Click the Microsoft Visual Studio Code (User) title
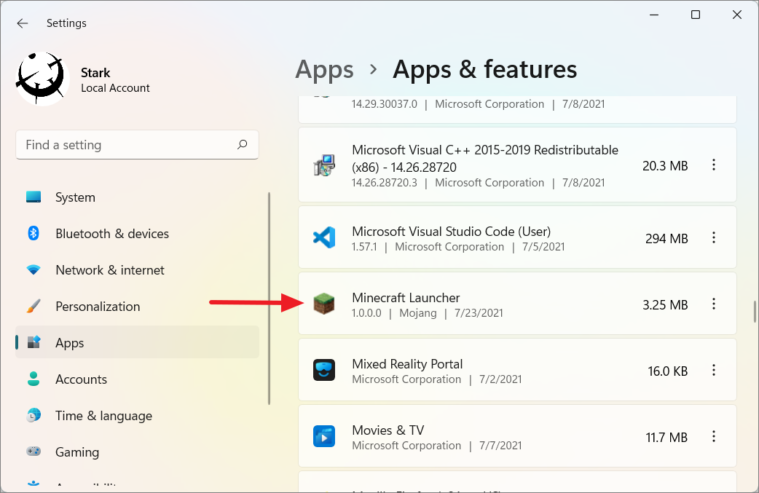The width and height of the screenshot is (759, 493). coord(451,231)
